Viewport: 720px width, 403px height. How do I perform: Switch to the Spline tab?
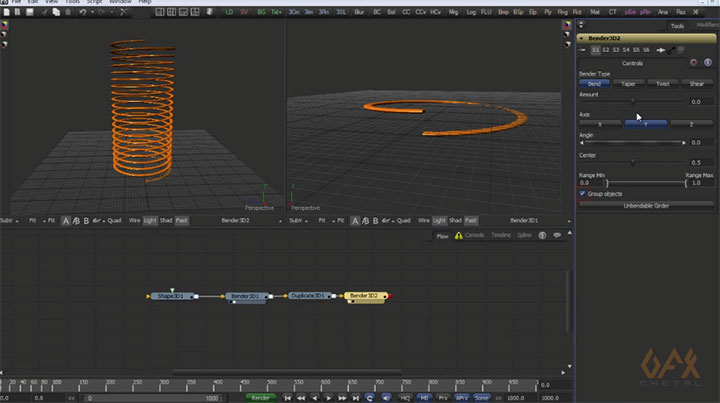pyautogui.click(x=524, y=235)
